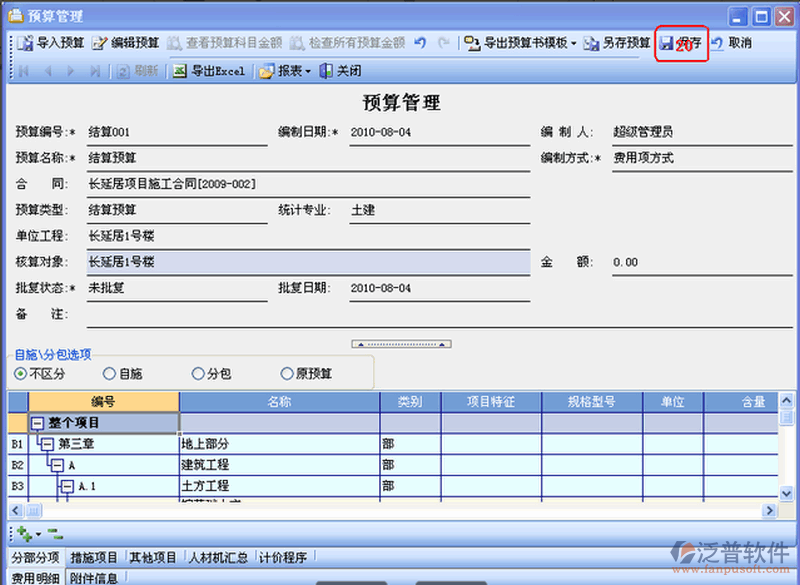Click the green minus delete row icon
The image size is (800, 585).
tap(54, 534)
